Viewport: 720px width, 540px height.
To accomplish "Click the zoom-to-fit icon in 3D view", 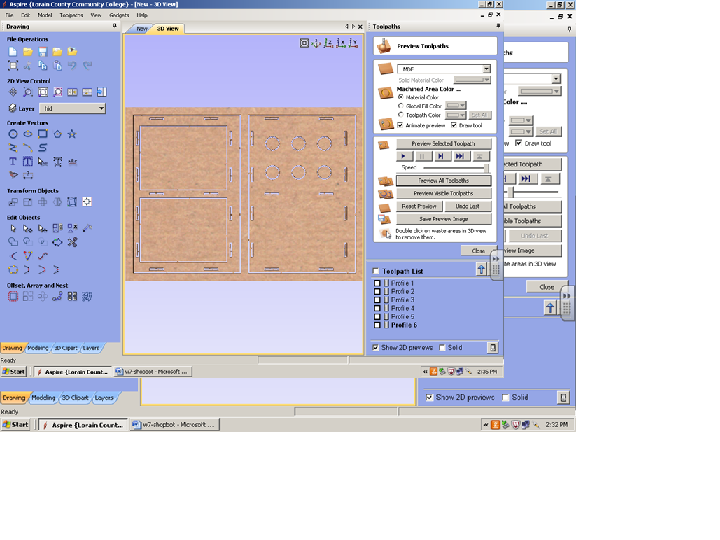I will pyautogui.click(x=304, y=43).
